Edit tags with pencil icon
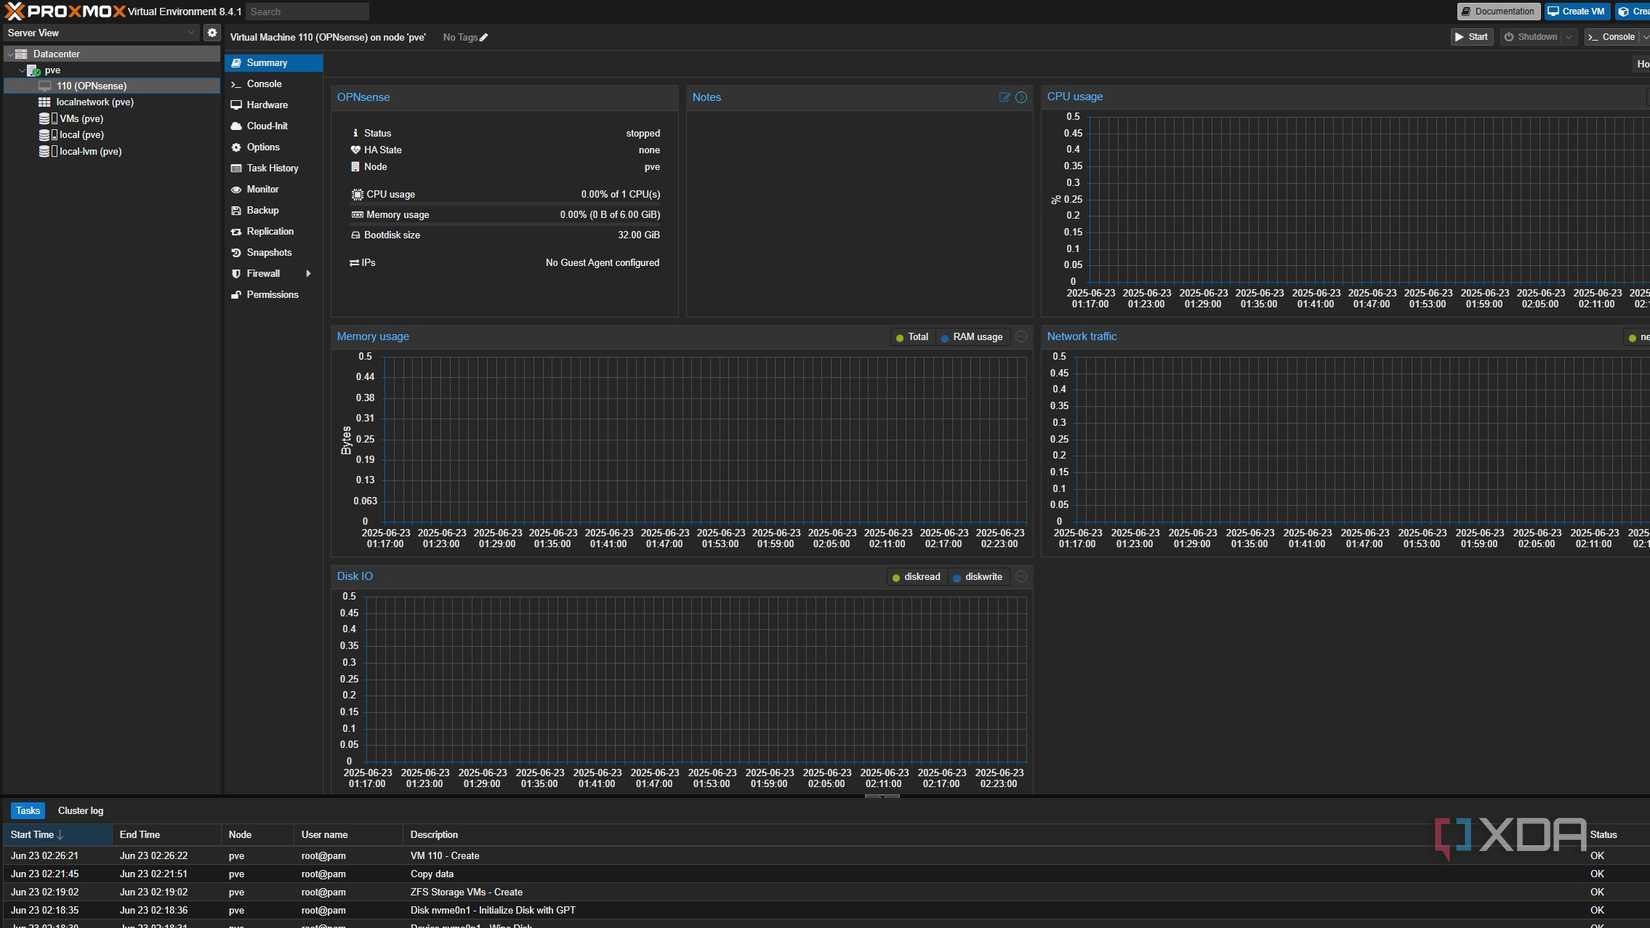Screen dimensions: 1650x928 [x=484, y=38]
